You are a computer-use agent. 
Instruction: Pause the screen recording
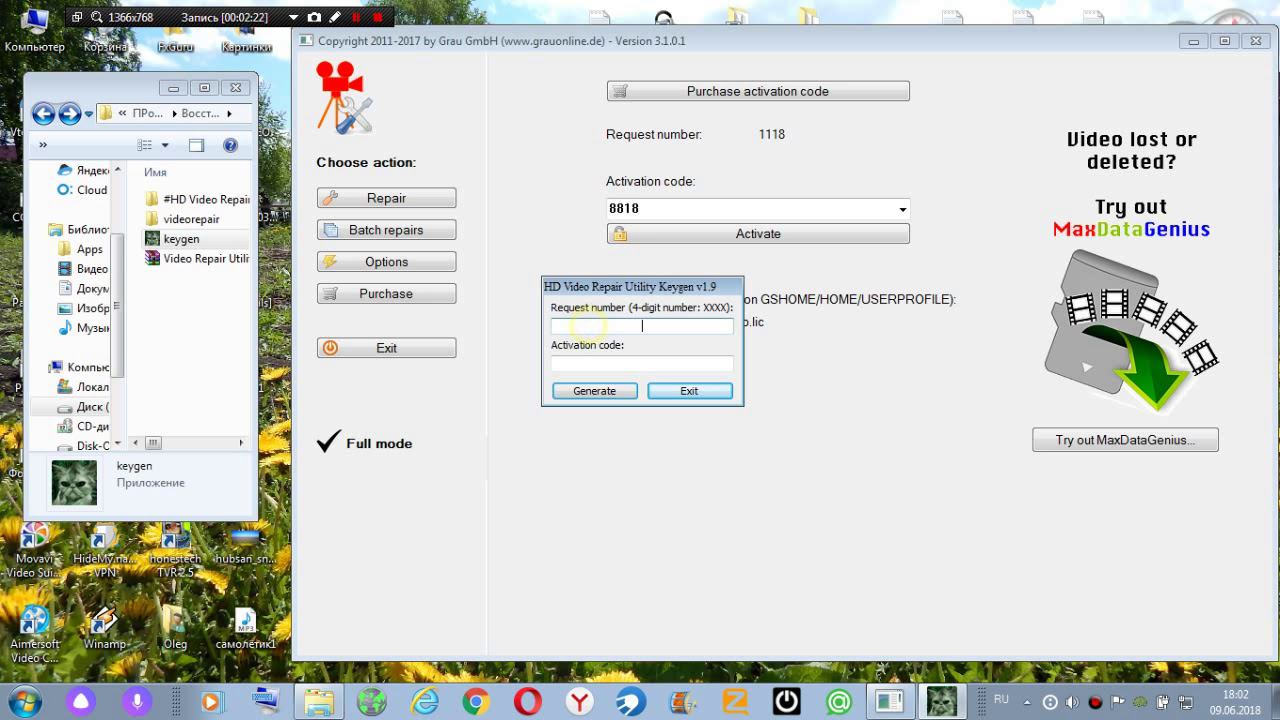pos(357,17)
